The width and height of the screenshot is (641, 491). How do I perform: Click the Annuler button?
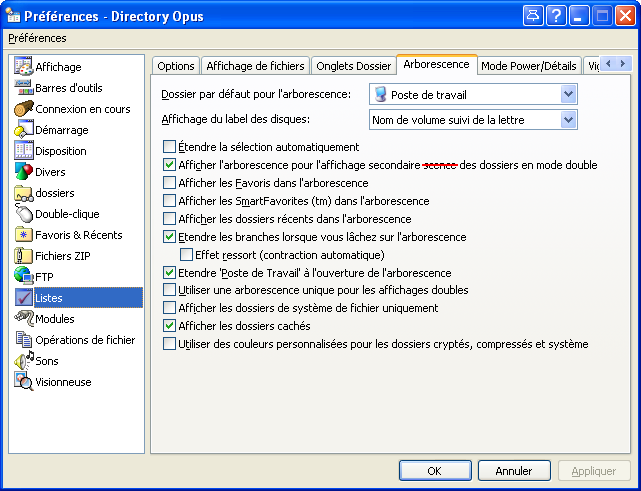click(x=514, y=471)
